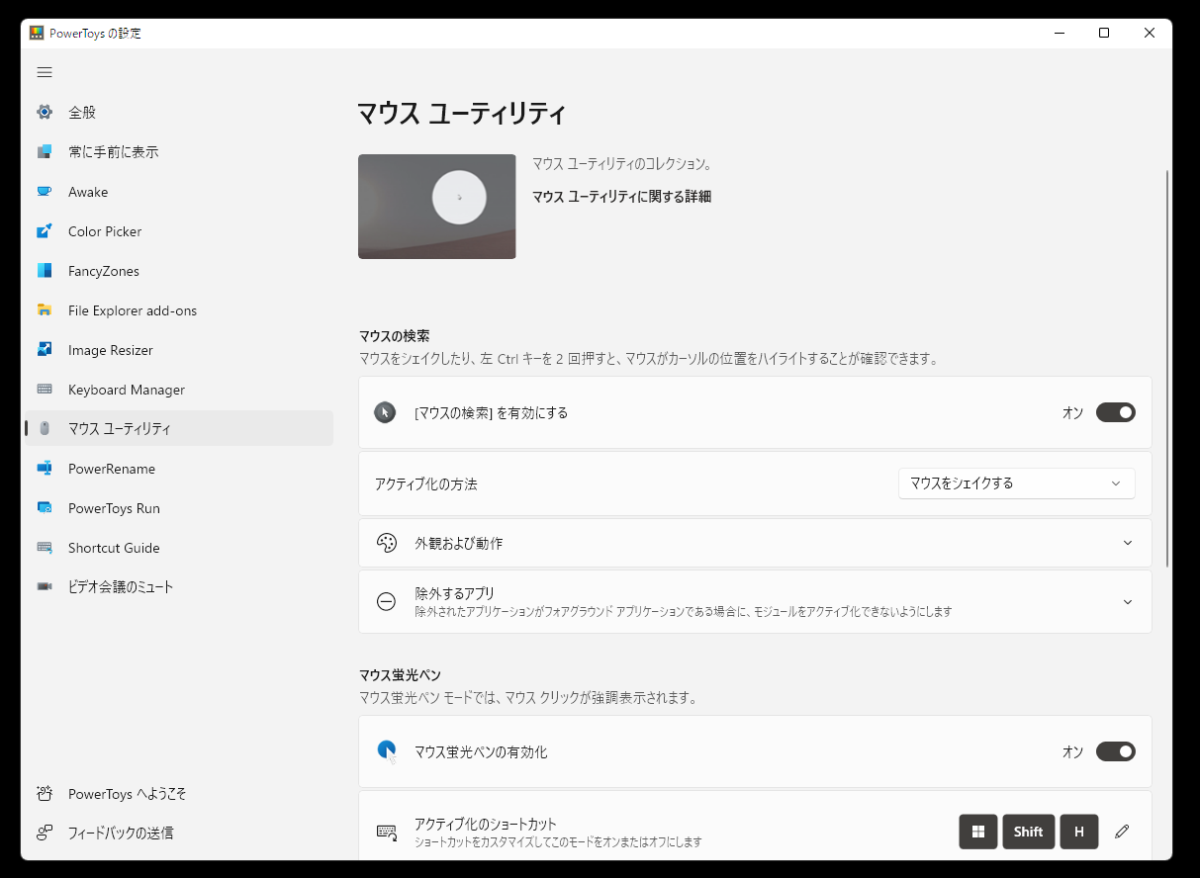Select FancyZones in the sidebar
The image size is (1200, 878).
point(179,271)
